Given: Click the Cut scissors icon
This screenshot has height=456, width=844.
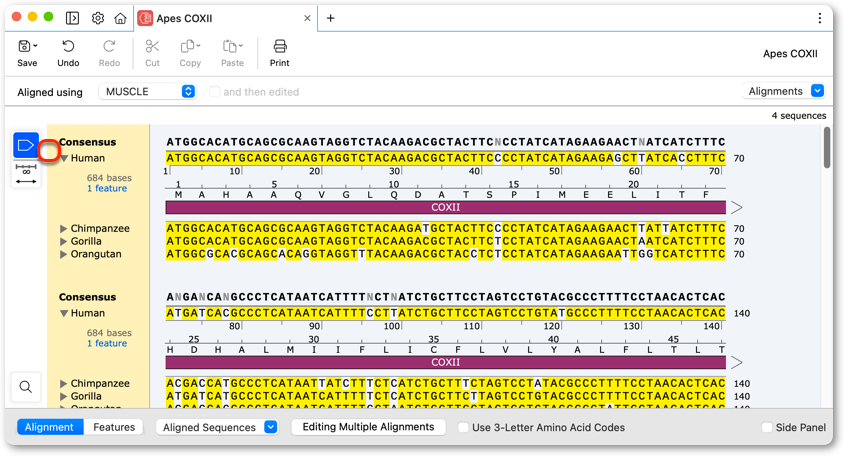Looking at the screenshot, I should coord(152,47).
